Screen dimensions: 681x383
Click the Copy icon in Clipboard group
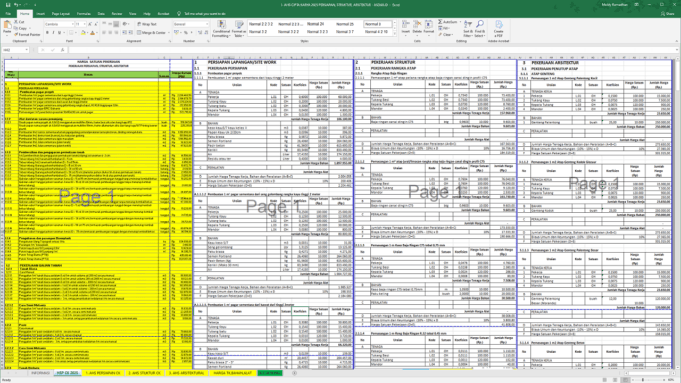point(17,28)
